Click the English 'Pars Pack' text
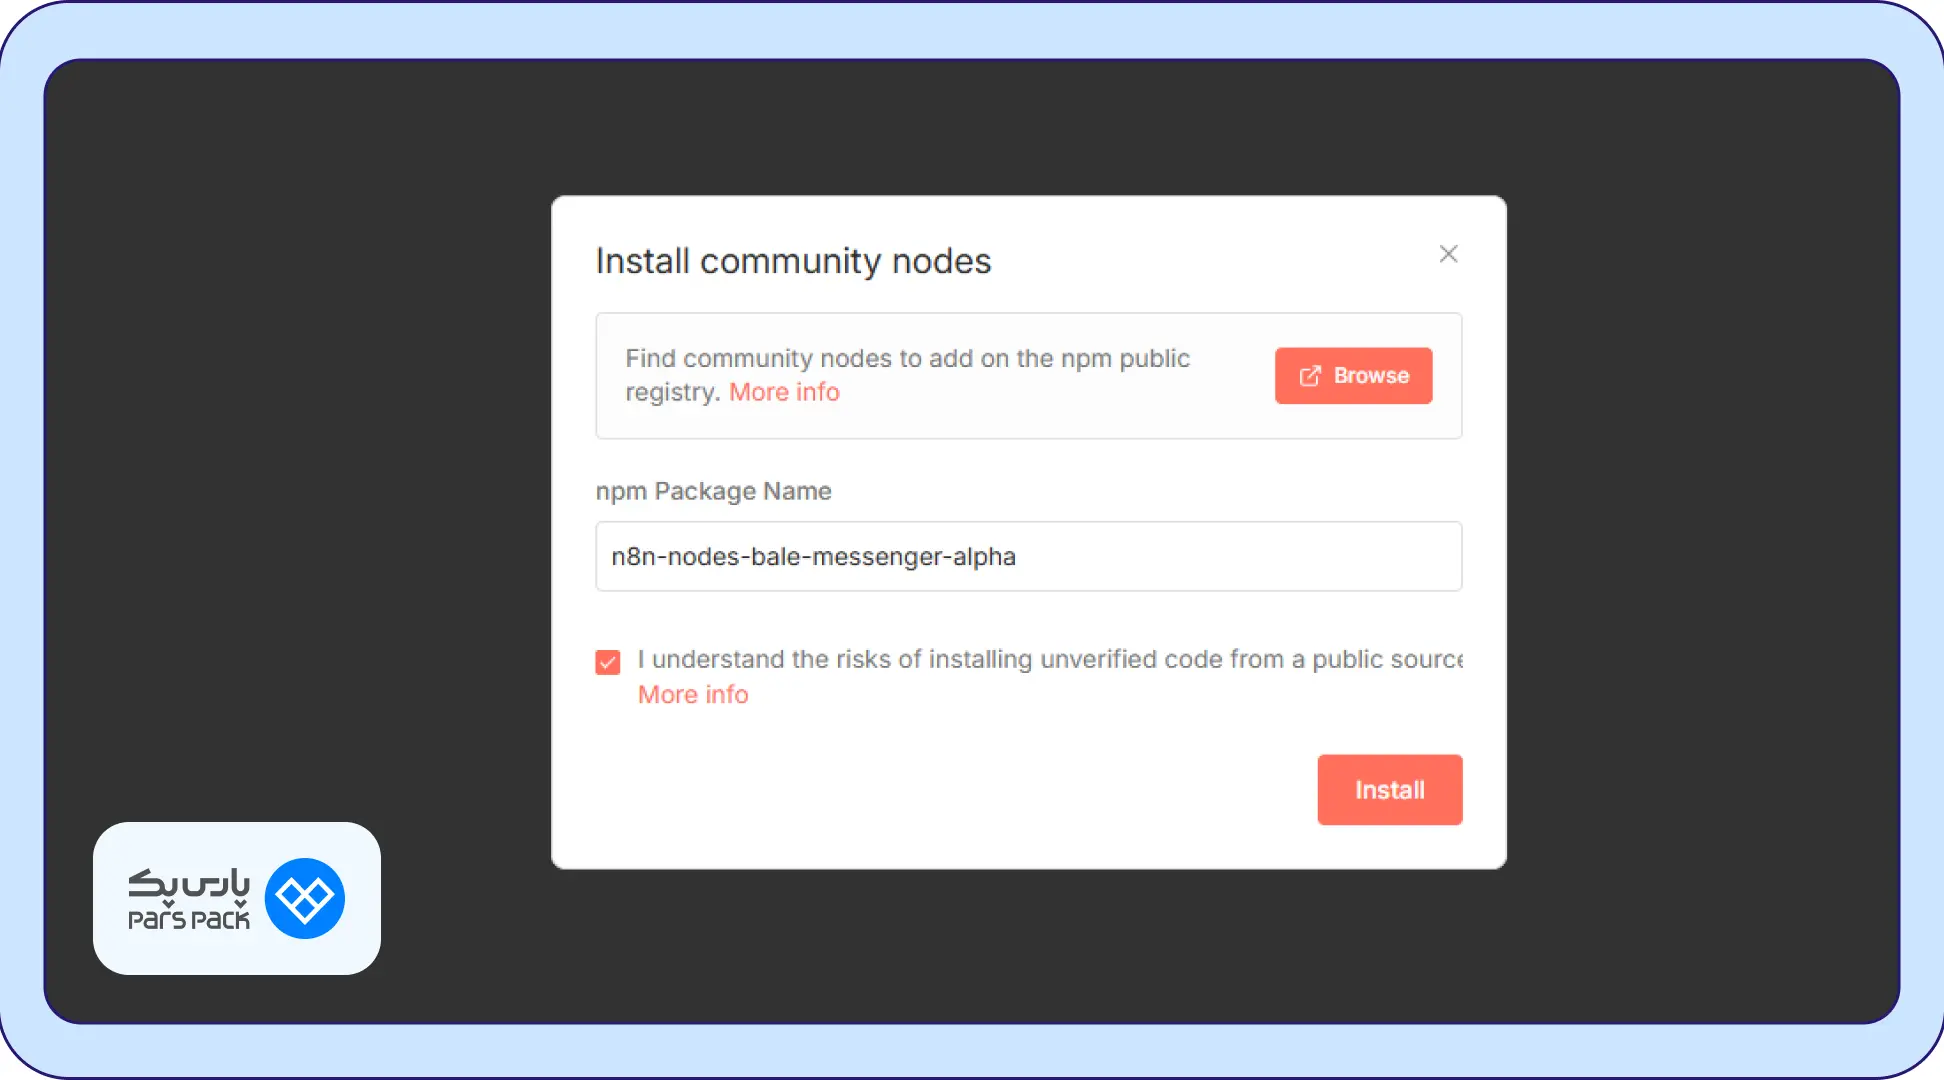1944x1080 pixels. click(x=189, y=920)
